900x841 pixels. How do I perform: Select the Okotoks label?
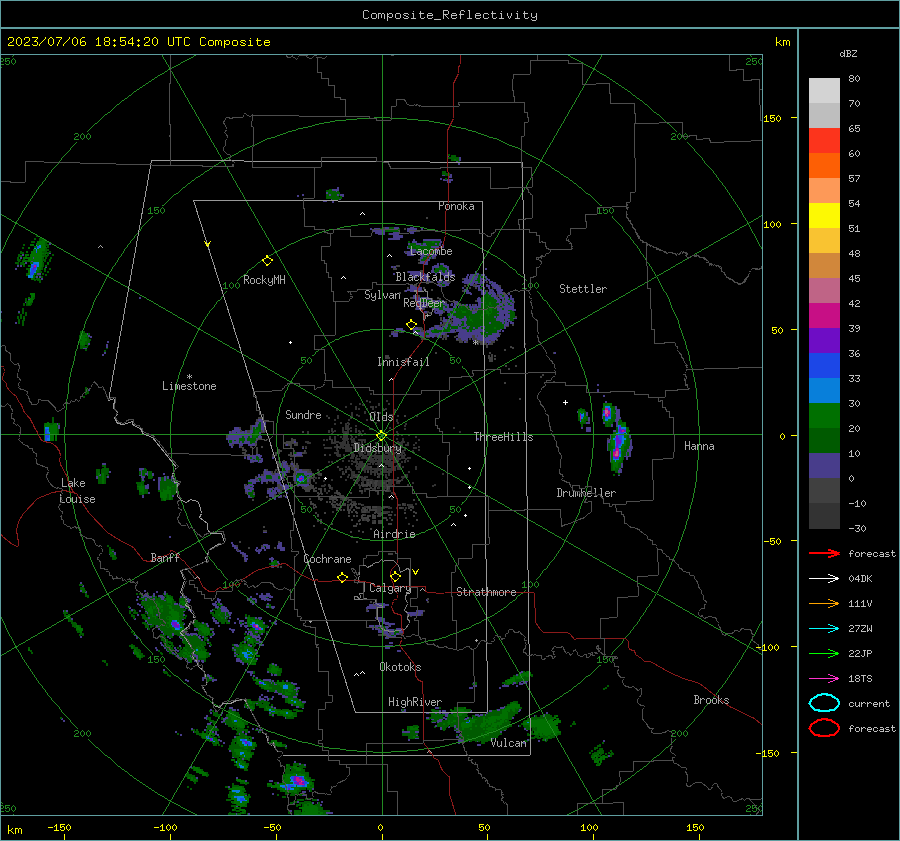click(x=400, y=667)
